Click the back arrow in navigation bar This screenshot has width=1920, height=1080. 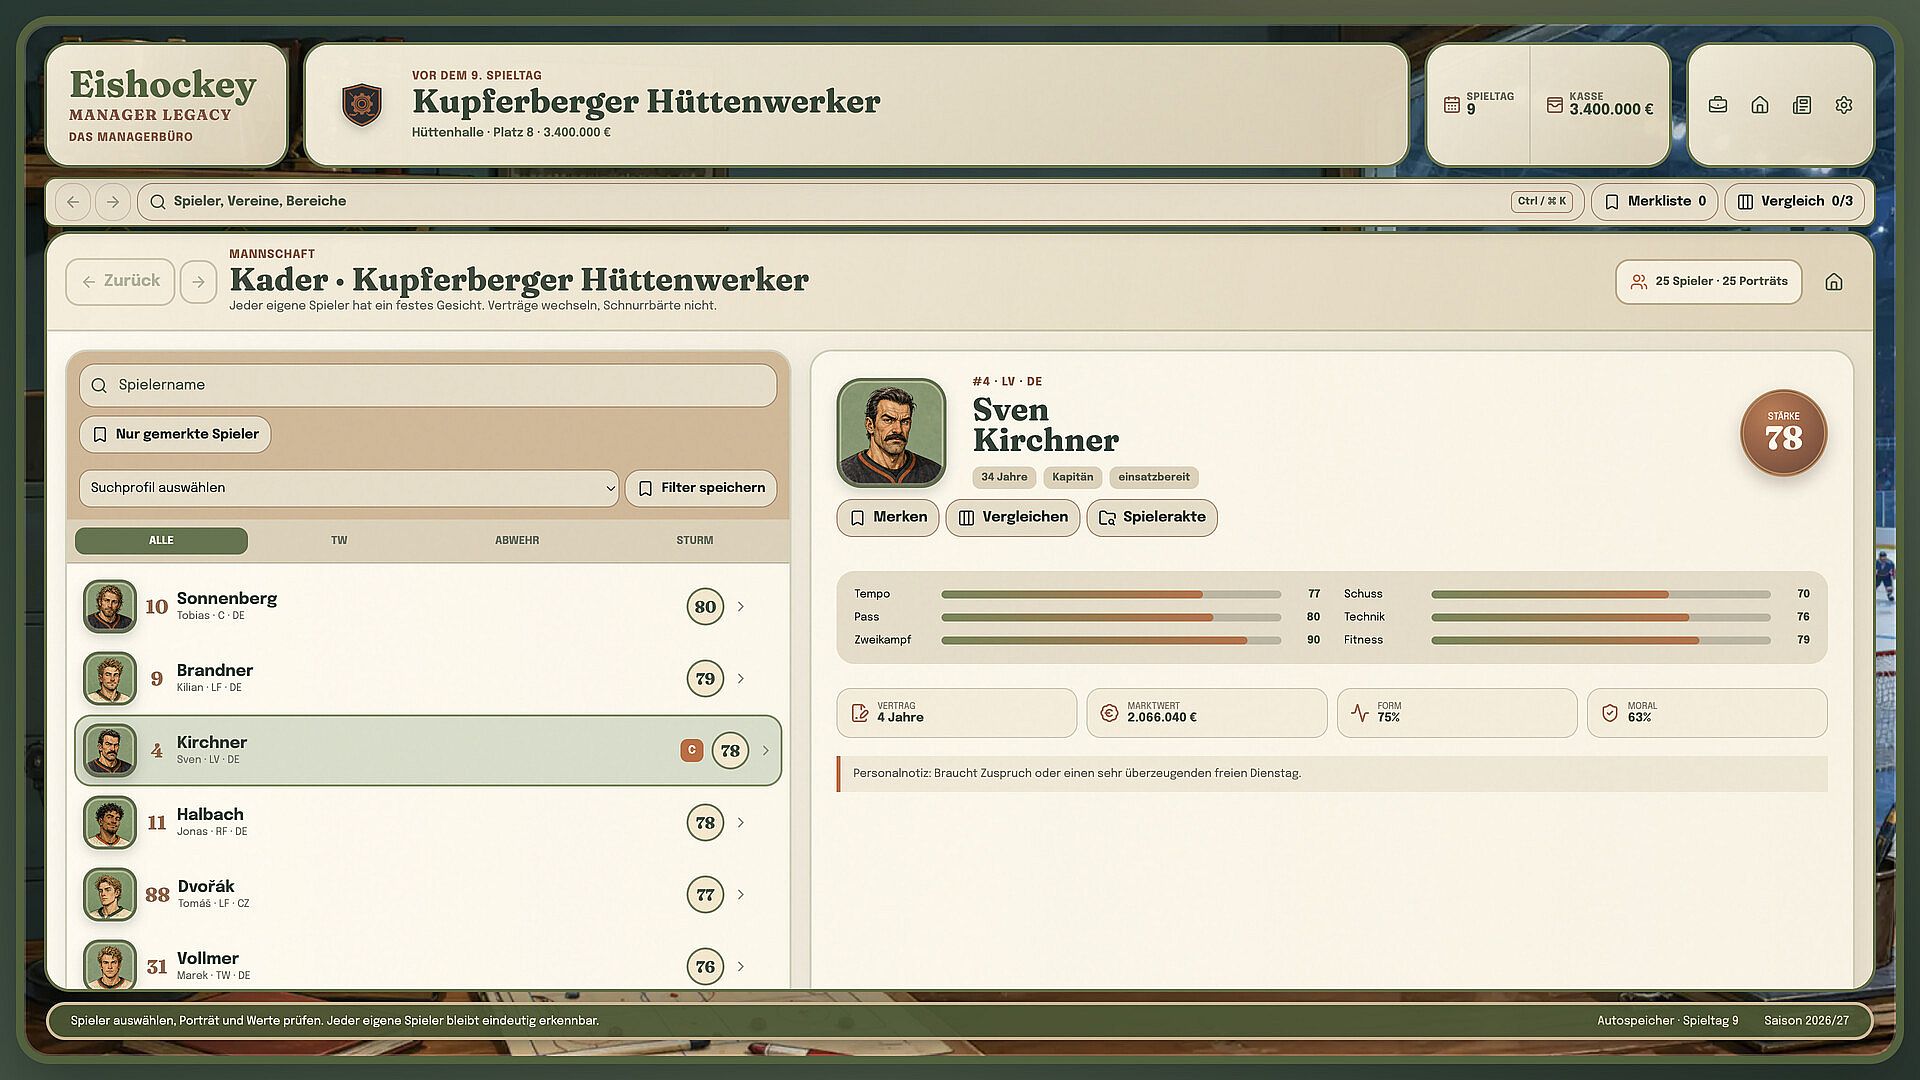coord(73,202)
